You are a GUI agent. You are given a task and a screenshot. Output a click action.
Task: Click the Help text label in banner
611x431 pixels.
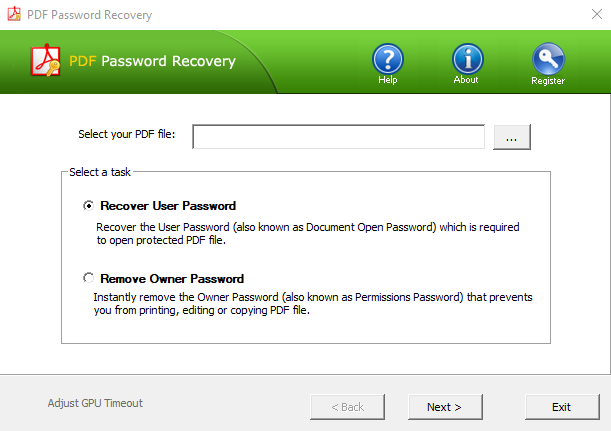click(388, 80)
